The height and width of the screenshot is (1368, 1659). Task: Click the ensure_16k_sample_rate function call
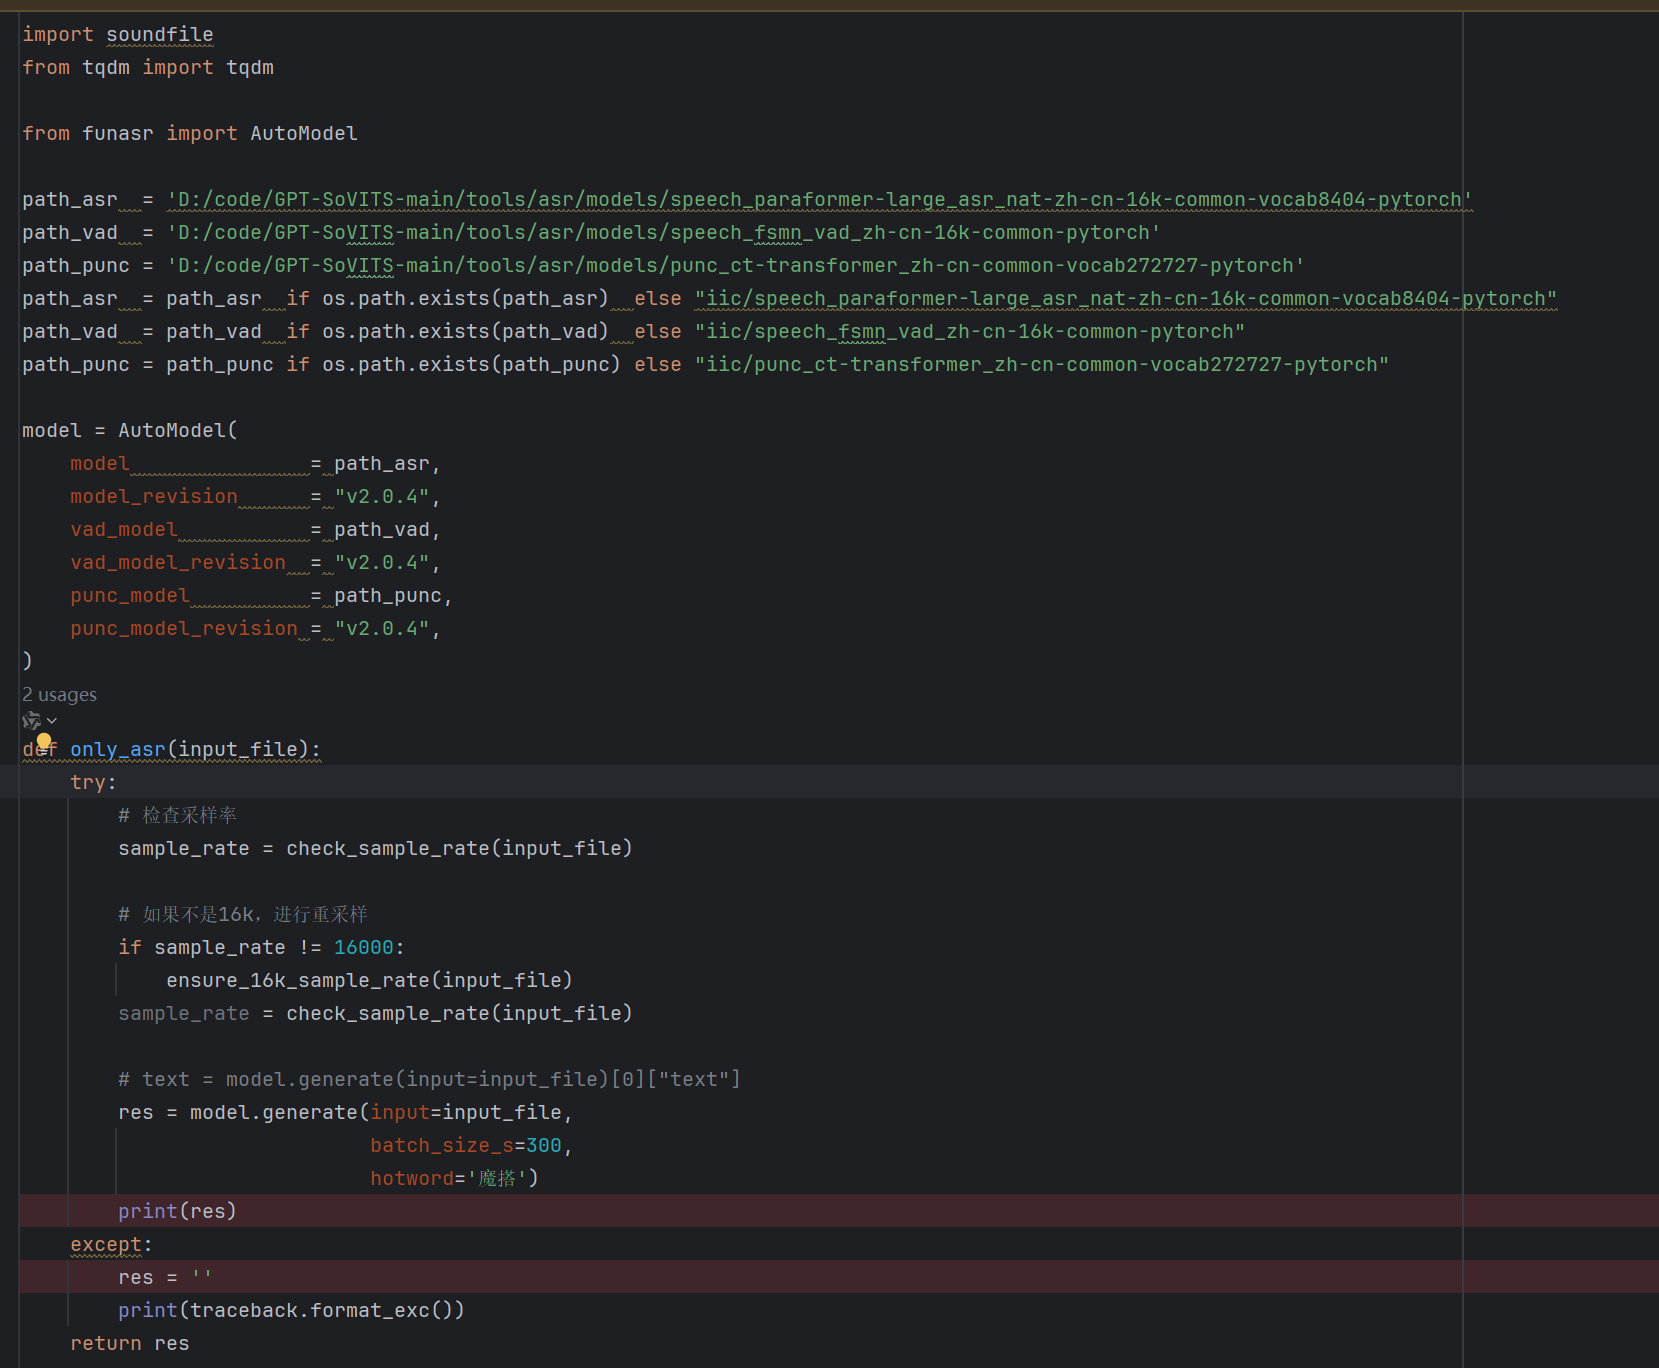click(369, 980)
